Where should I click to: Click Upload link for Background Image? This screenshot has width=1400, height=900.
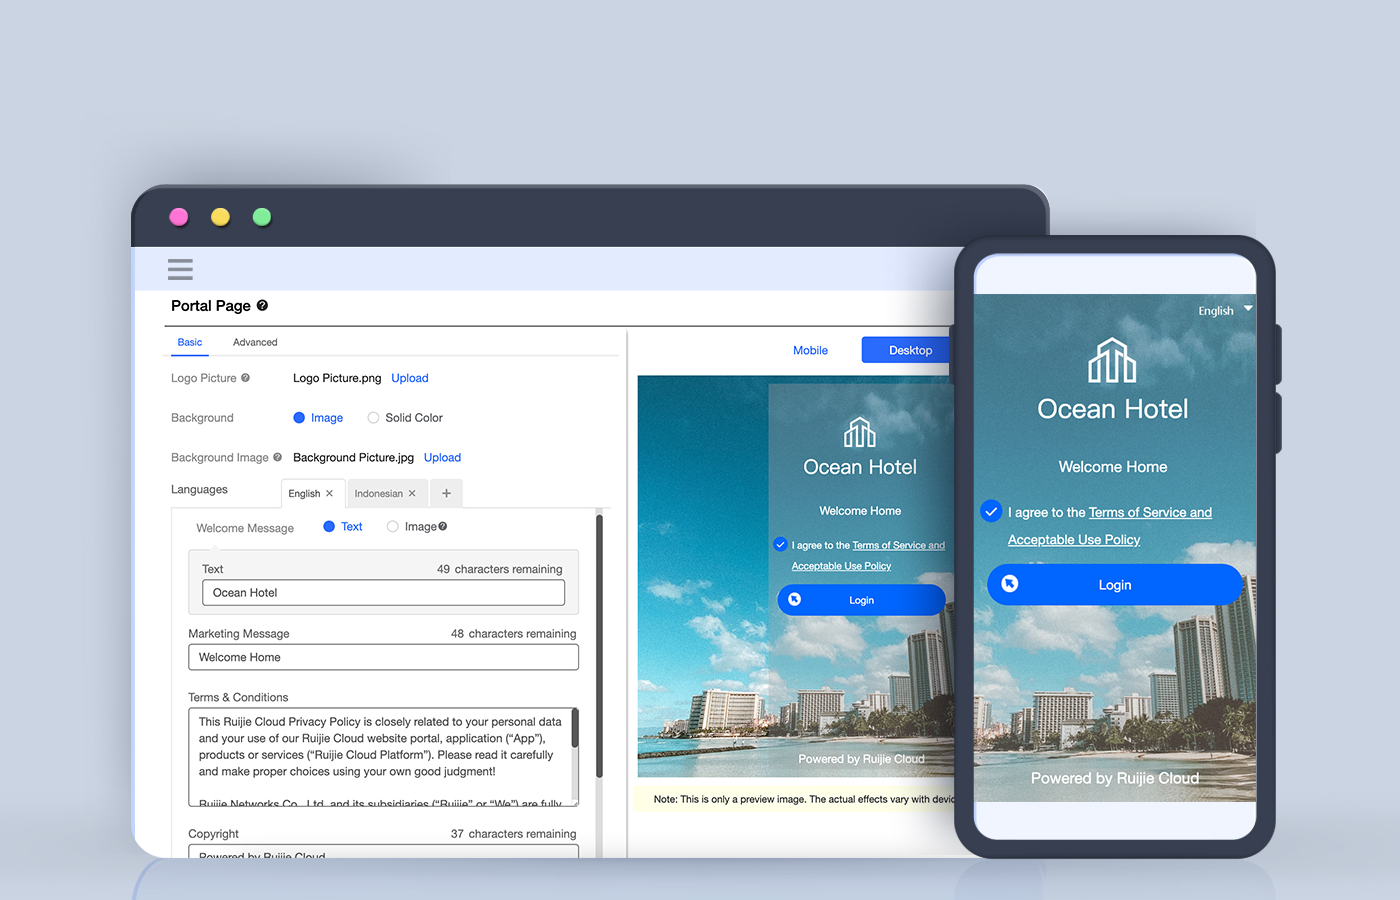[442, 457]
